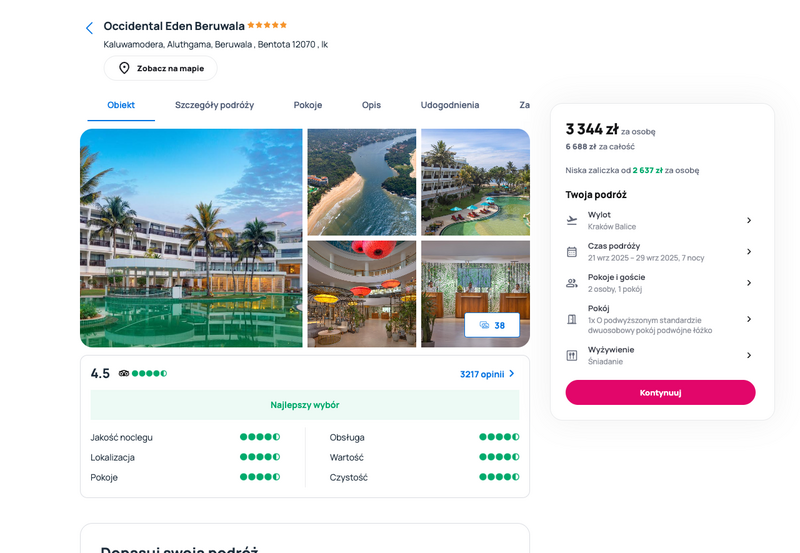Click the blue back arrow icon
This screenshot has height=553, width=800.
(x=89, y=28)
